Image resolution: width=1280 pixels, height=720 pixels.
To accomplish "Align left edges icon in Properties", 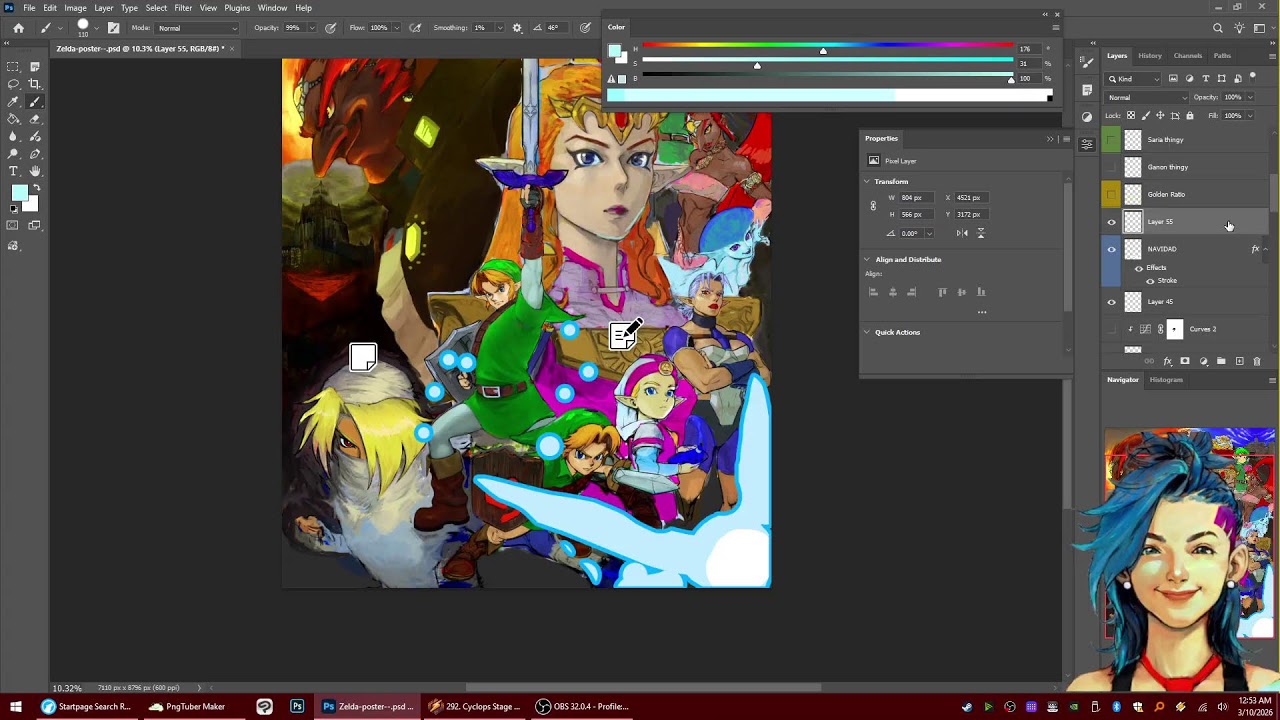I will 873,292.
